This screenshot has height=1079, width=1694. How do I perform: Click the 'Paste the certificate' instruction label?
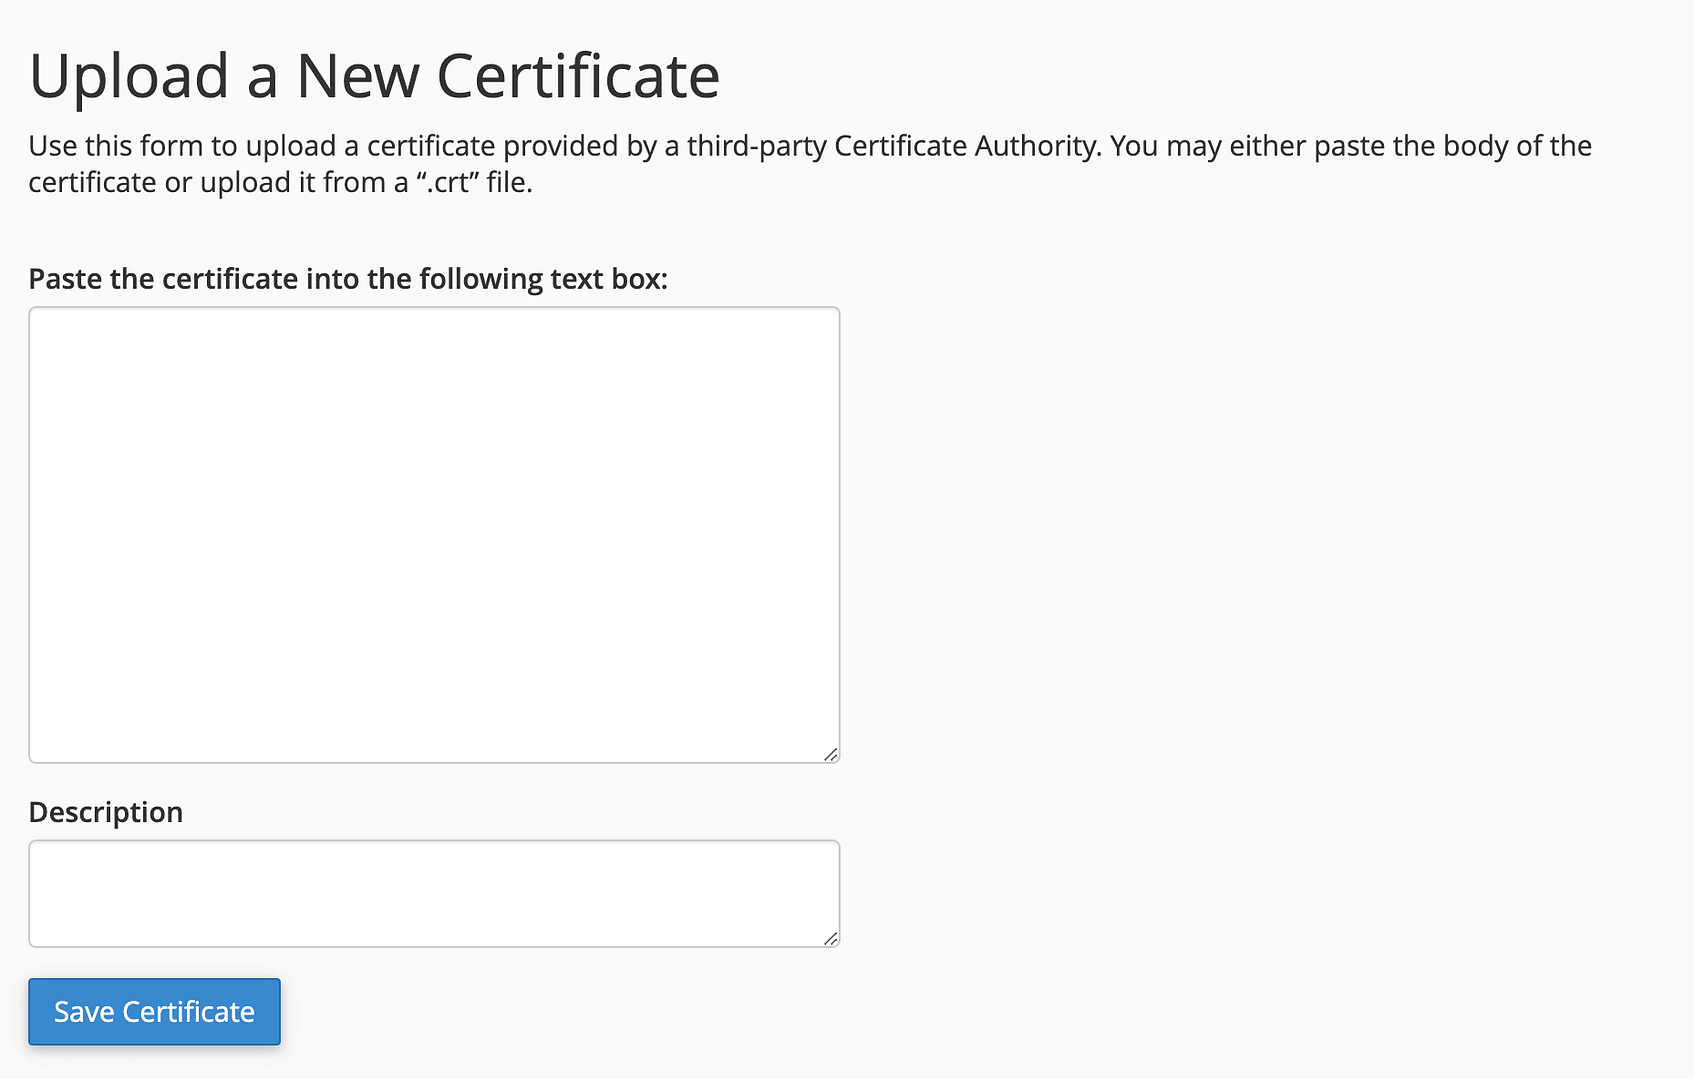[350, 278]
